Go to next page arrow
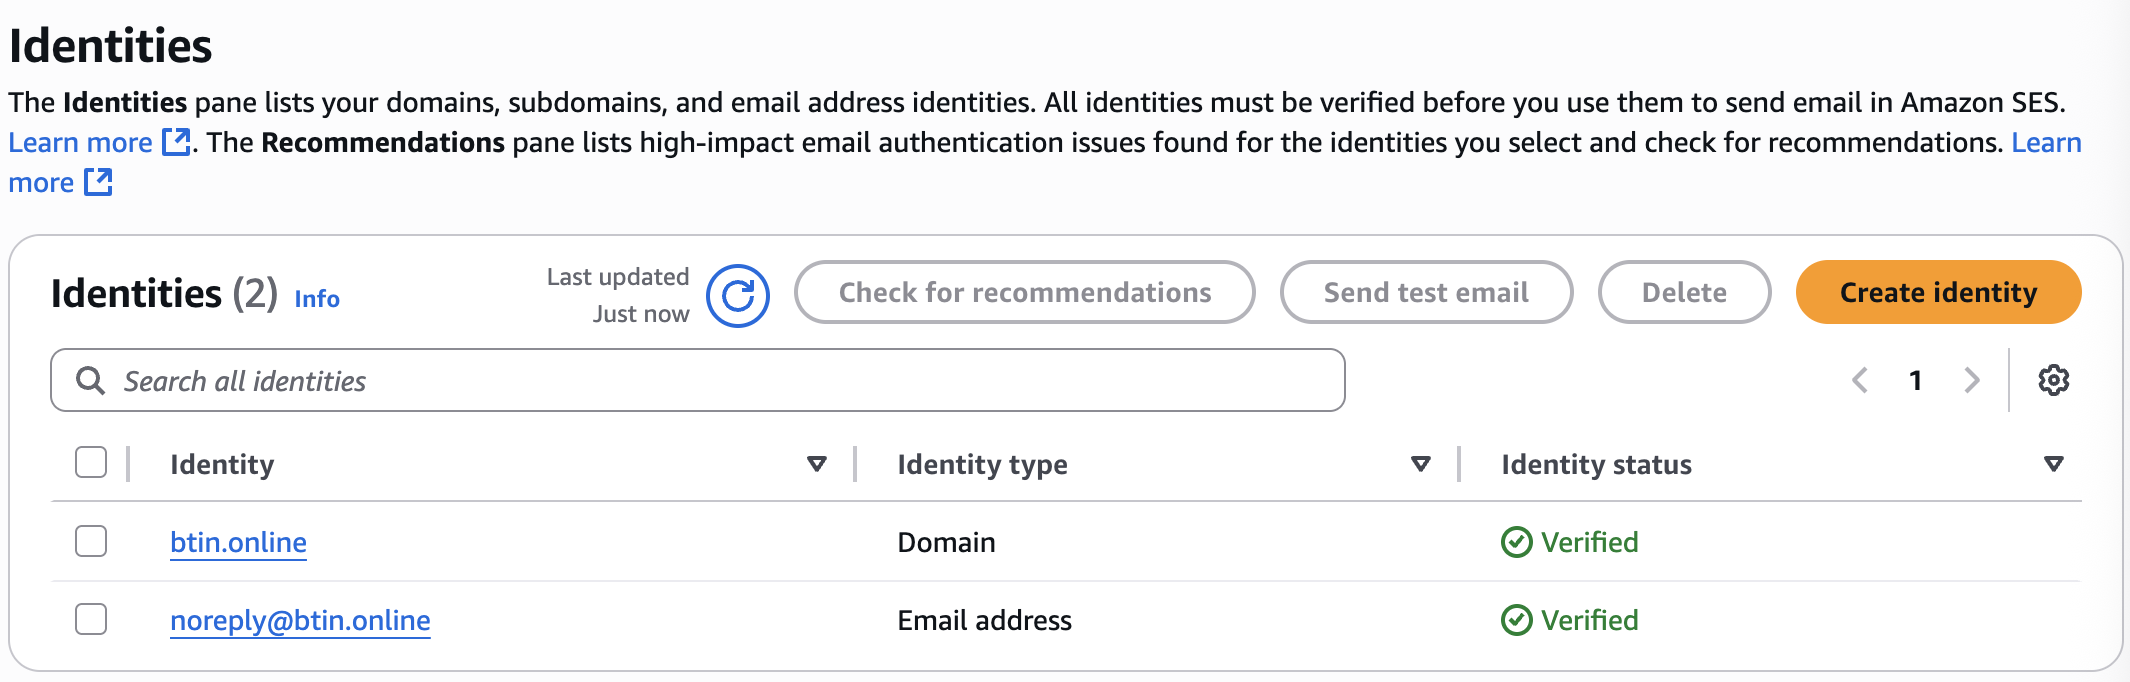The image size is (2130, 682). pos(1972,380)
